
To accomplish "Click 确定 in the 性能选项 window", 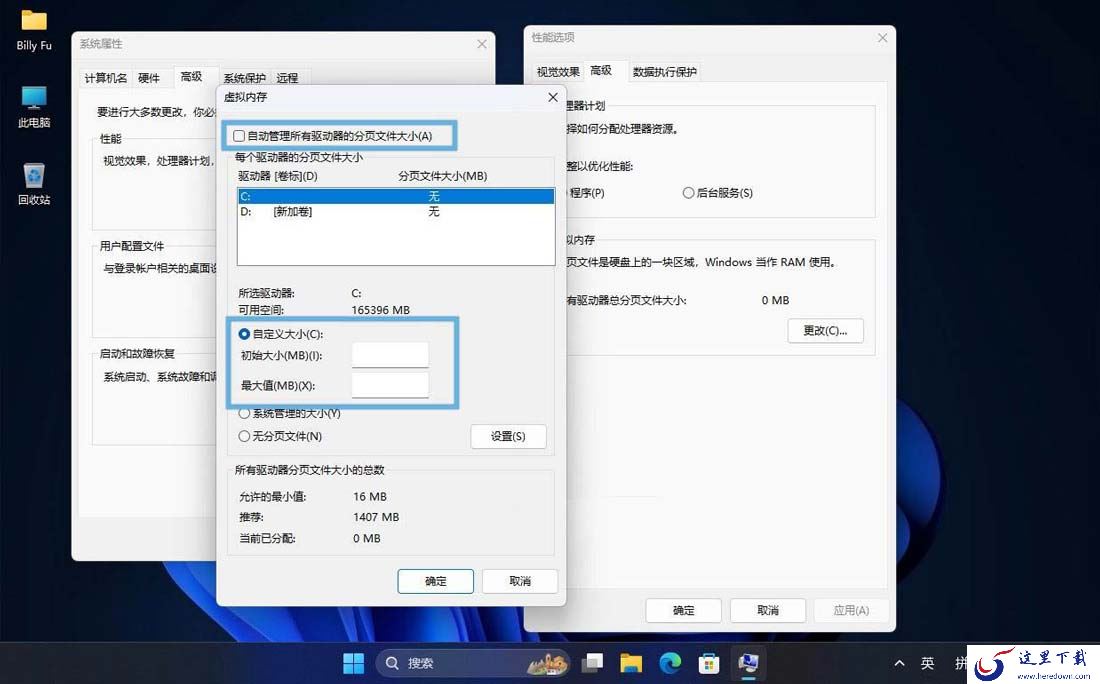I will tap(683, 610).
